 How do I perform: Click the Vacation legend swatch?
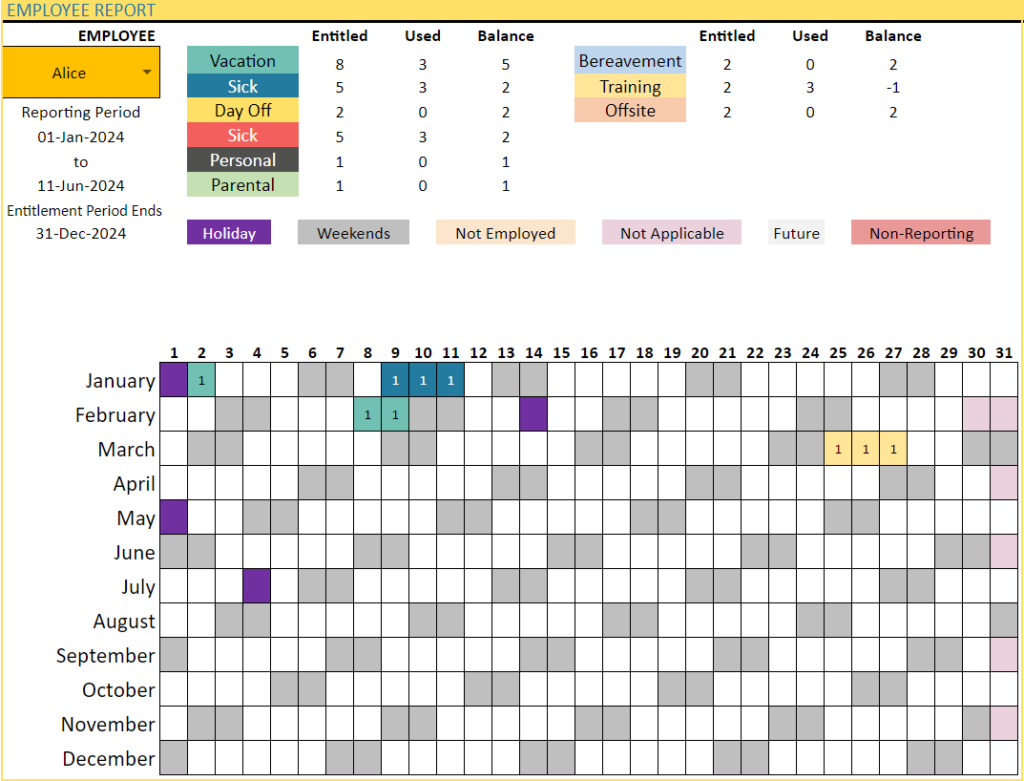pyautogui.click(x=242, y=61)
